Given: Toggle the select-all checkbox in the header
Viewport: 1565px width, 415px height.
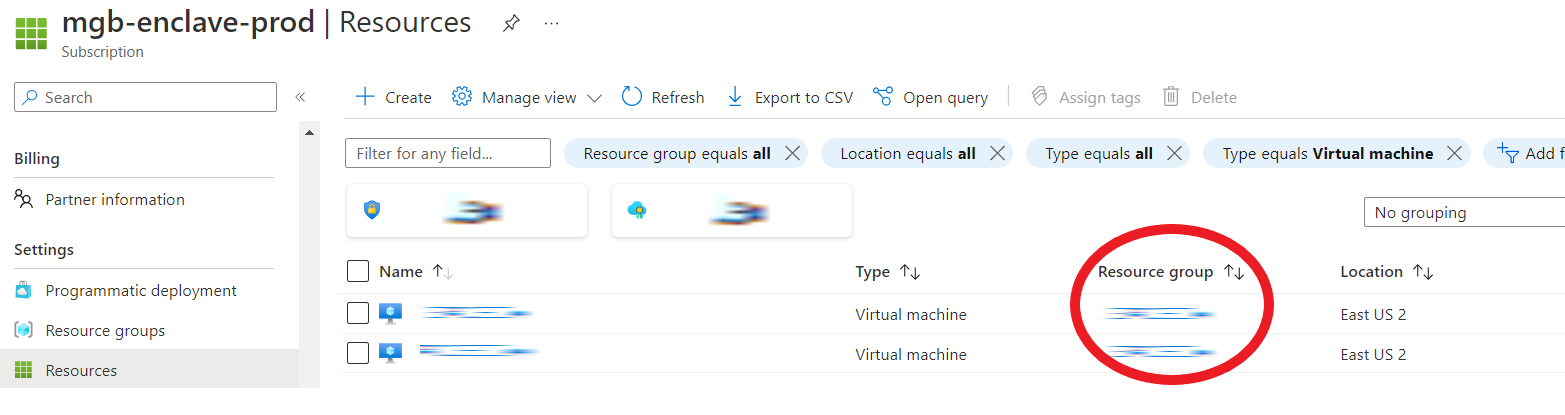Looking at the screenshot, I should tap(358, 271).
